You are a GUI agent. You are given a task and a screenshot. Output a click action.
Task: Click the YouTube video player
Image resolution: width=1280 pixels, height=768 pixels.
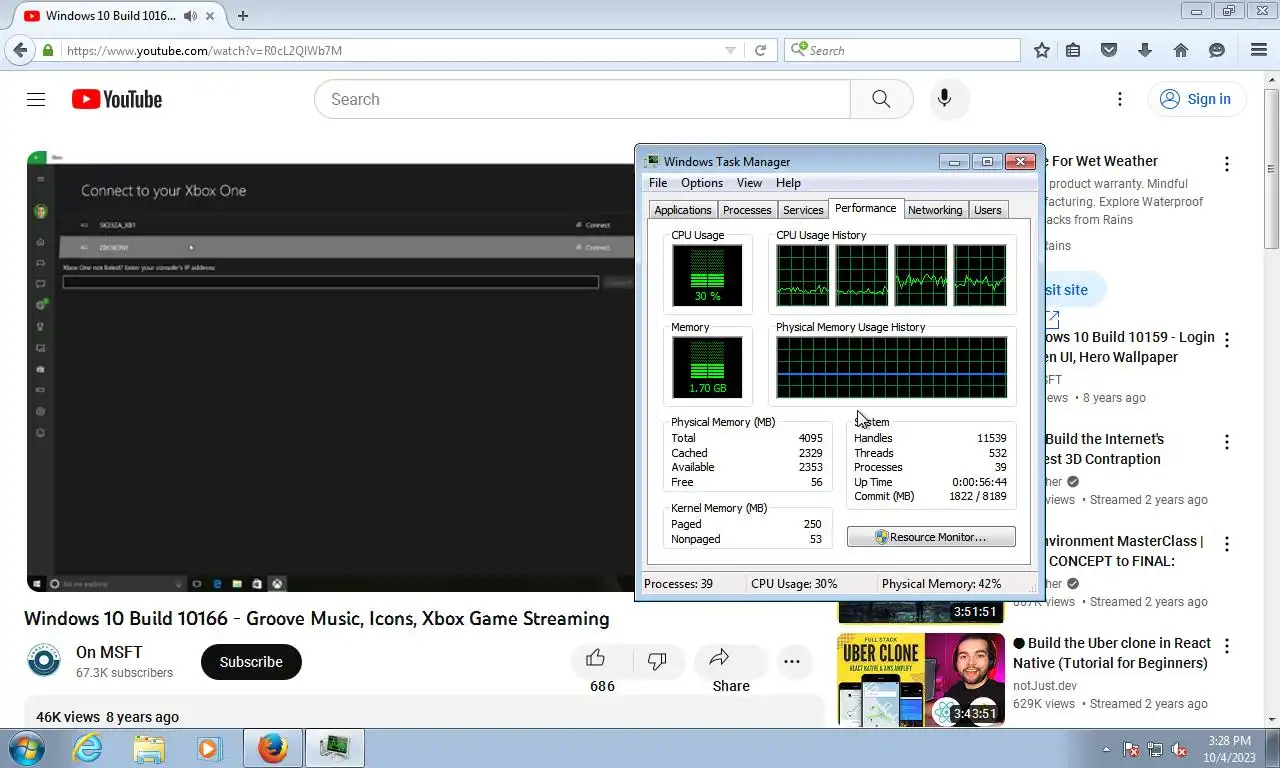point(331,371)
